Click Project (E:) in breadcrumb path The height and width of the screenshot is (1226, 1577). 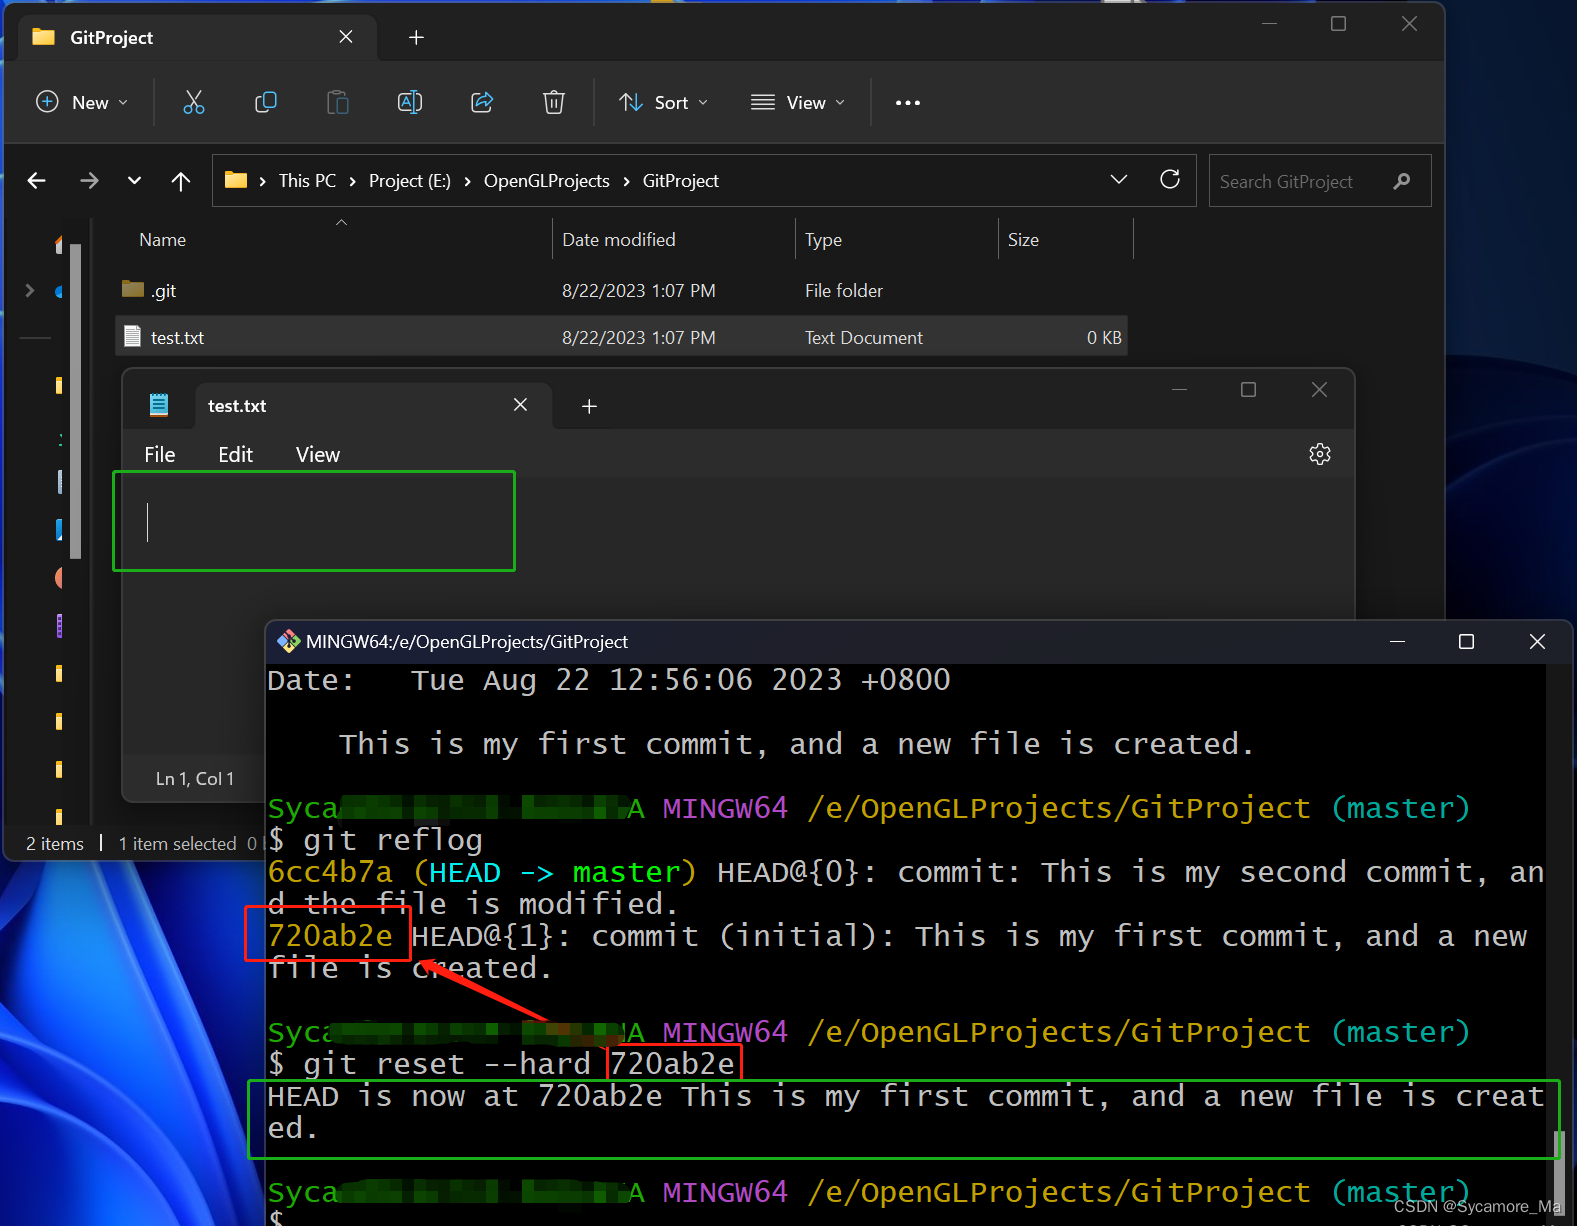click(x=410, y=181)
